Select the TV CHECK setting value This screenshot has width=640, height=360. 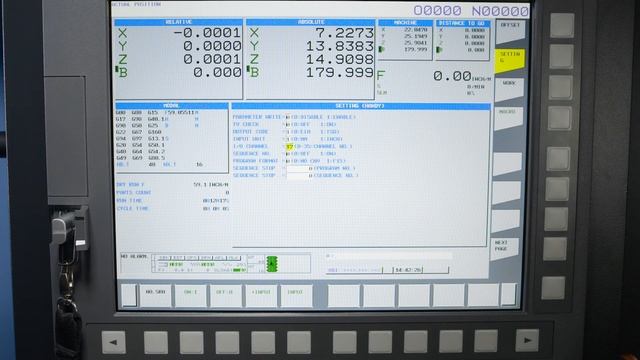(x=288, y=124)
